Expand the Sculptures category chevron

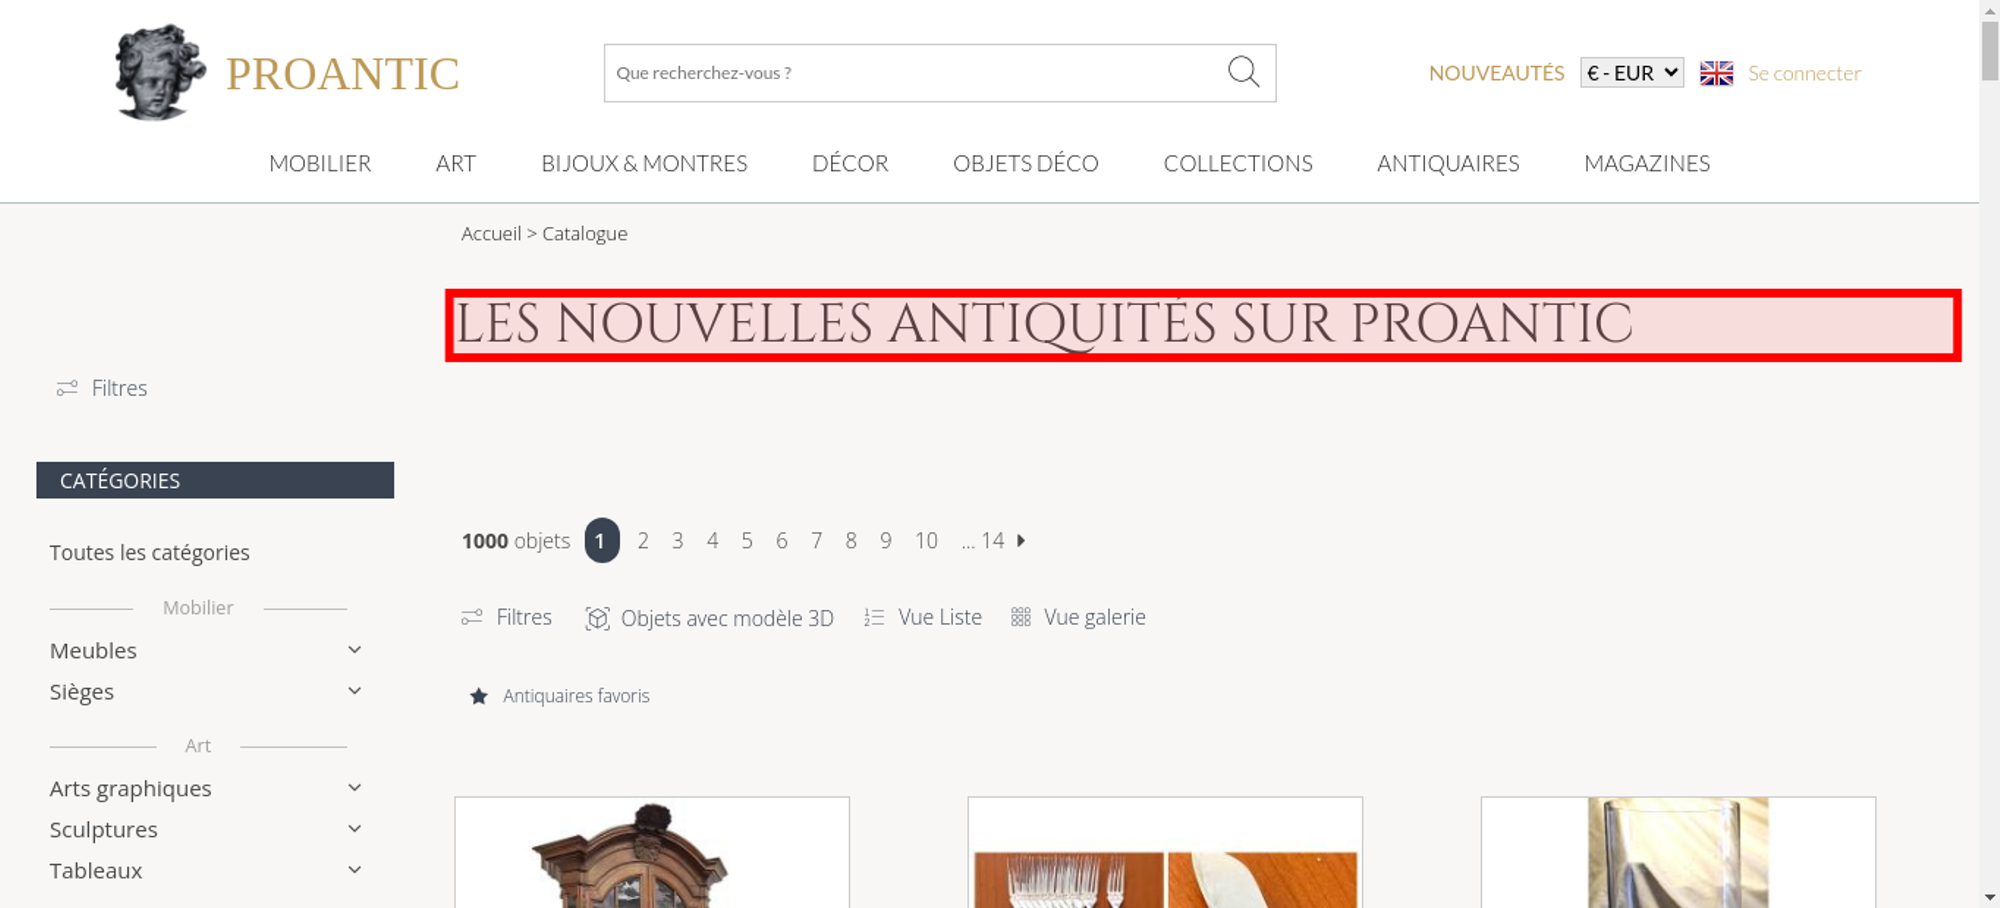[354, 829]
